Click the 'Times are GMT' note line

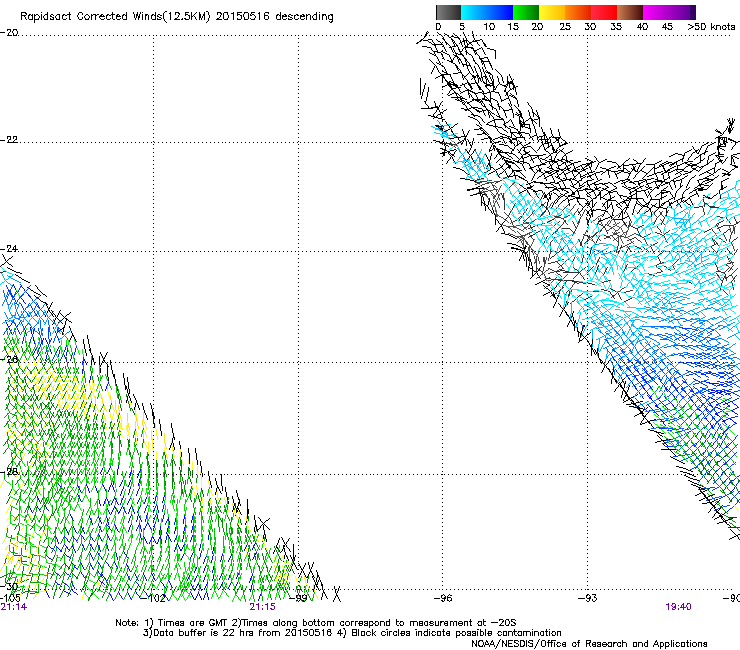click(316, 623)
